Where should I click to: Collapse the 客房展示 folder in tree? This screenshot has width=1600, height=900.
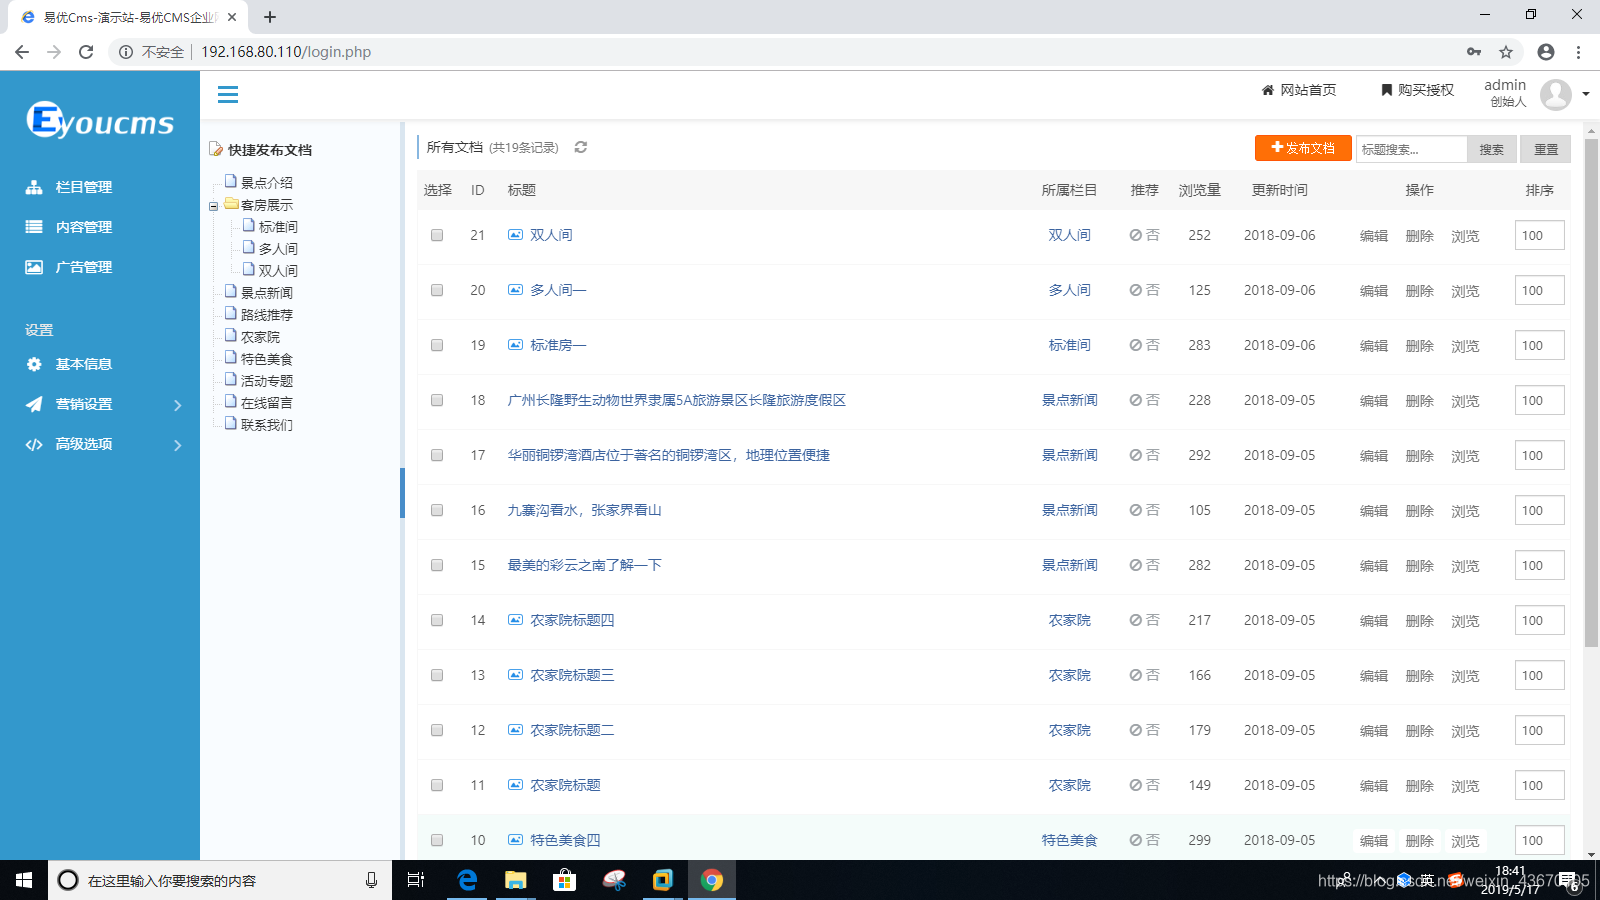(x=214, y=204)
